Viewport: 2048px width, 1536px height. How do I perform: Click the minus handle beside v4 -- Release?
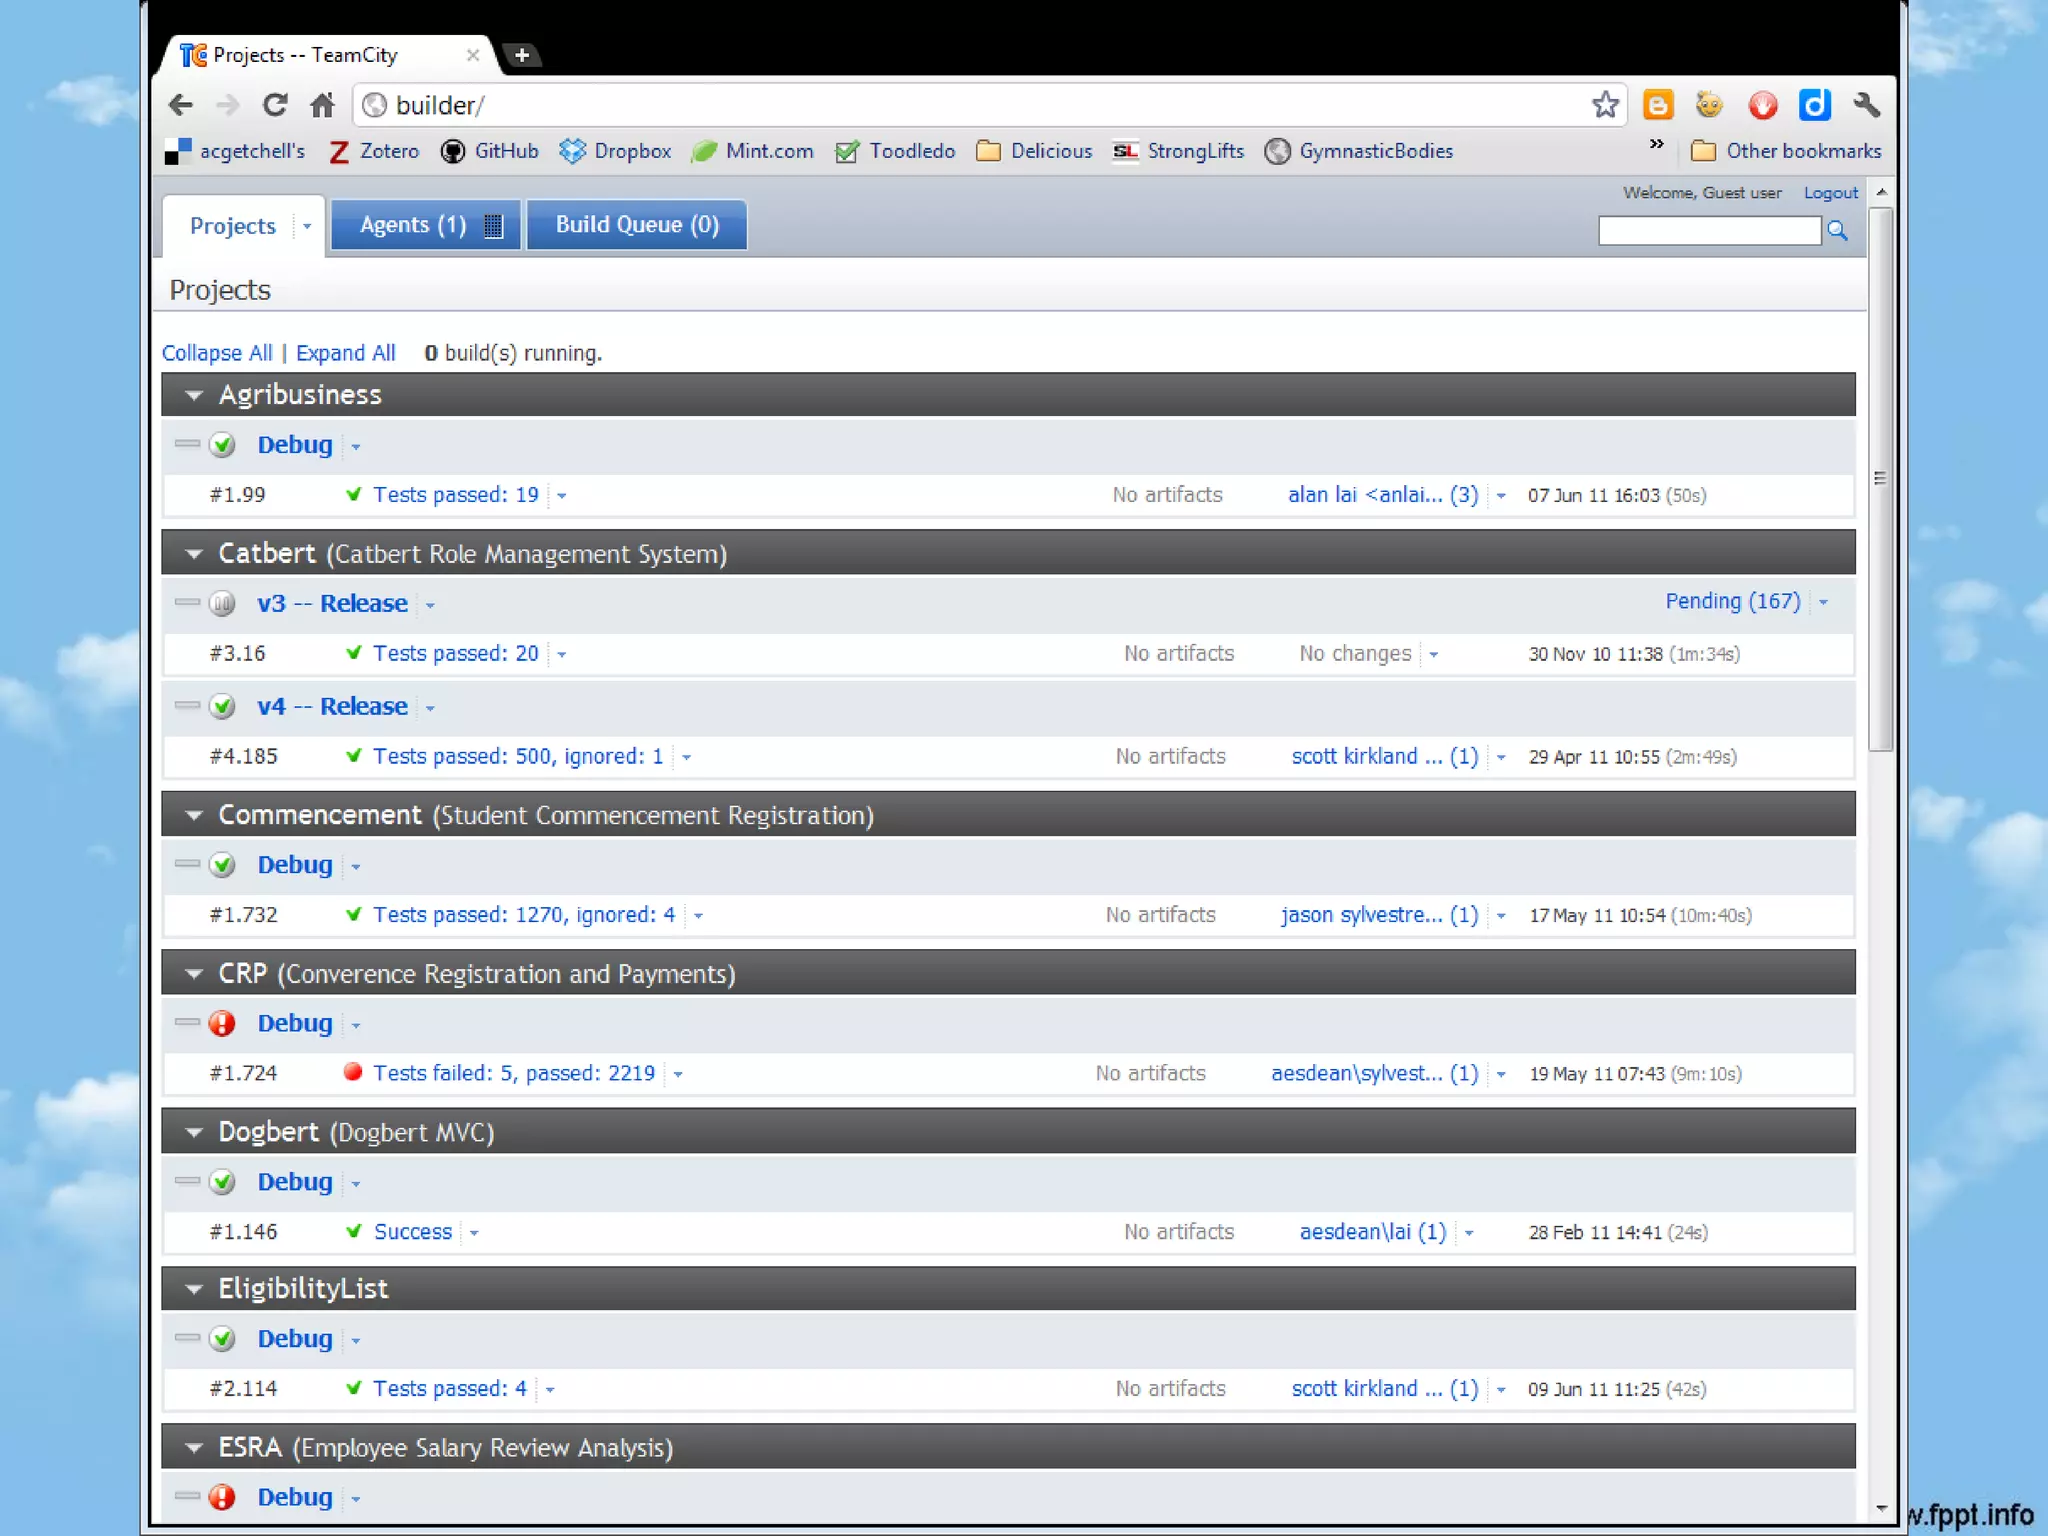[x=187, y=705]
